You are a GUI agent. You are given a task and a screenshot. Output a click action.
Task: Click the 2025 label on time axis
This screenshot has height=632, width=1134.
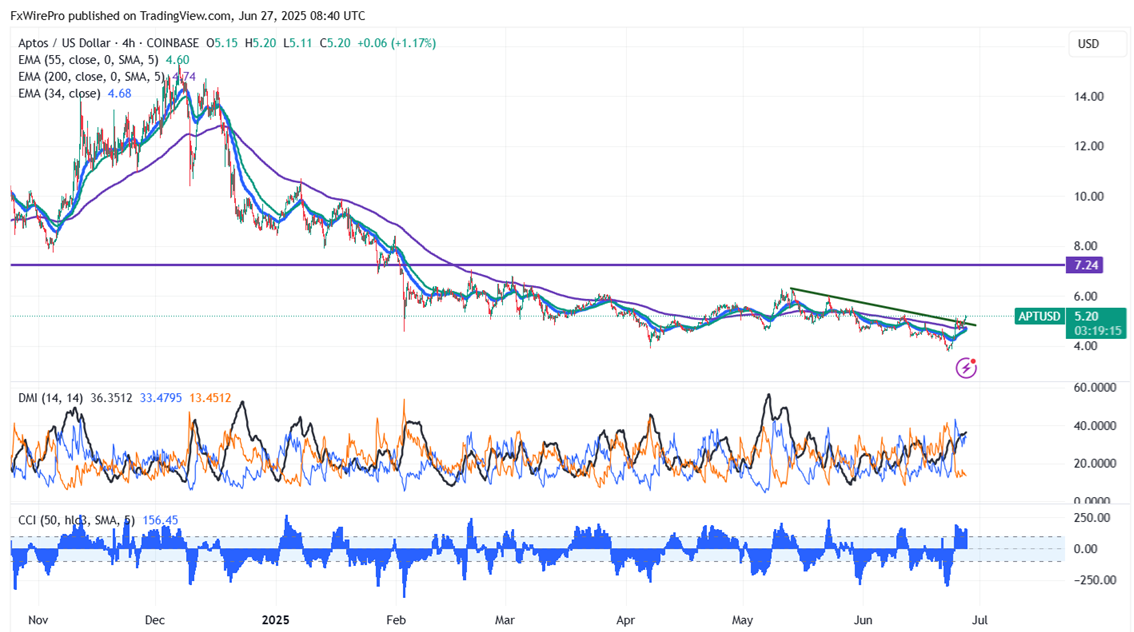click(x=276, y=620)
